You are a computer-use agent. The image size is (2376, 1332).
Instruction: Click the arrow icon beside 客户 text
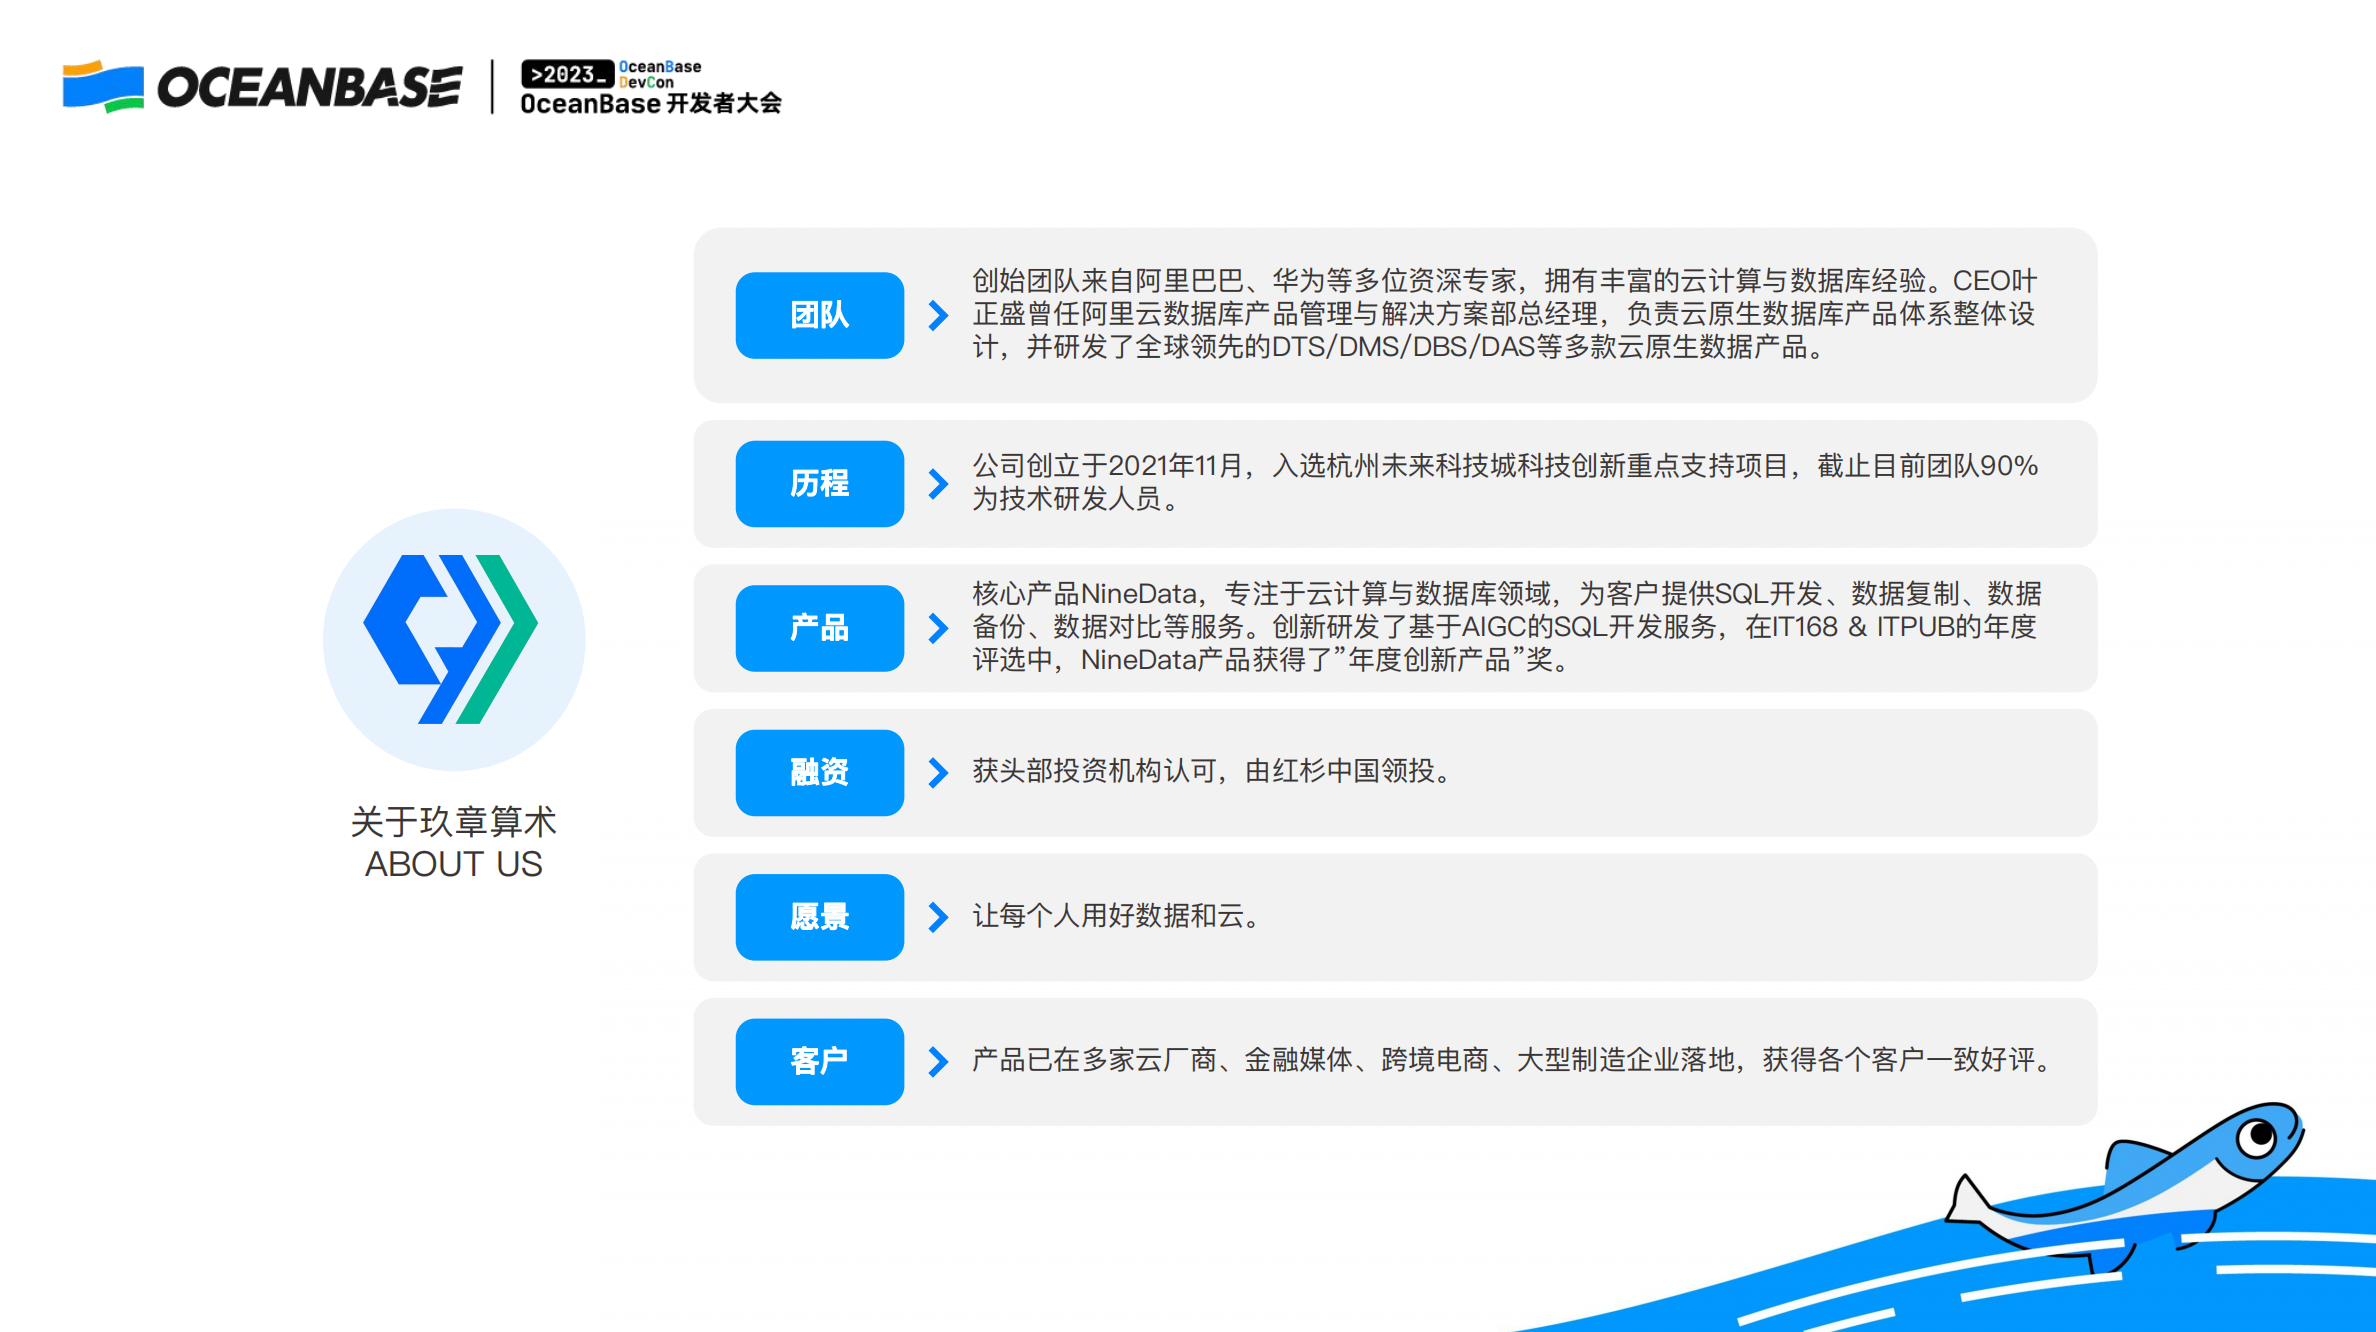[938, 1063]
